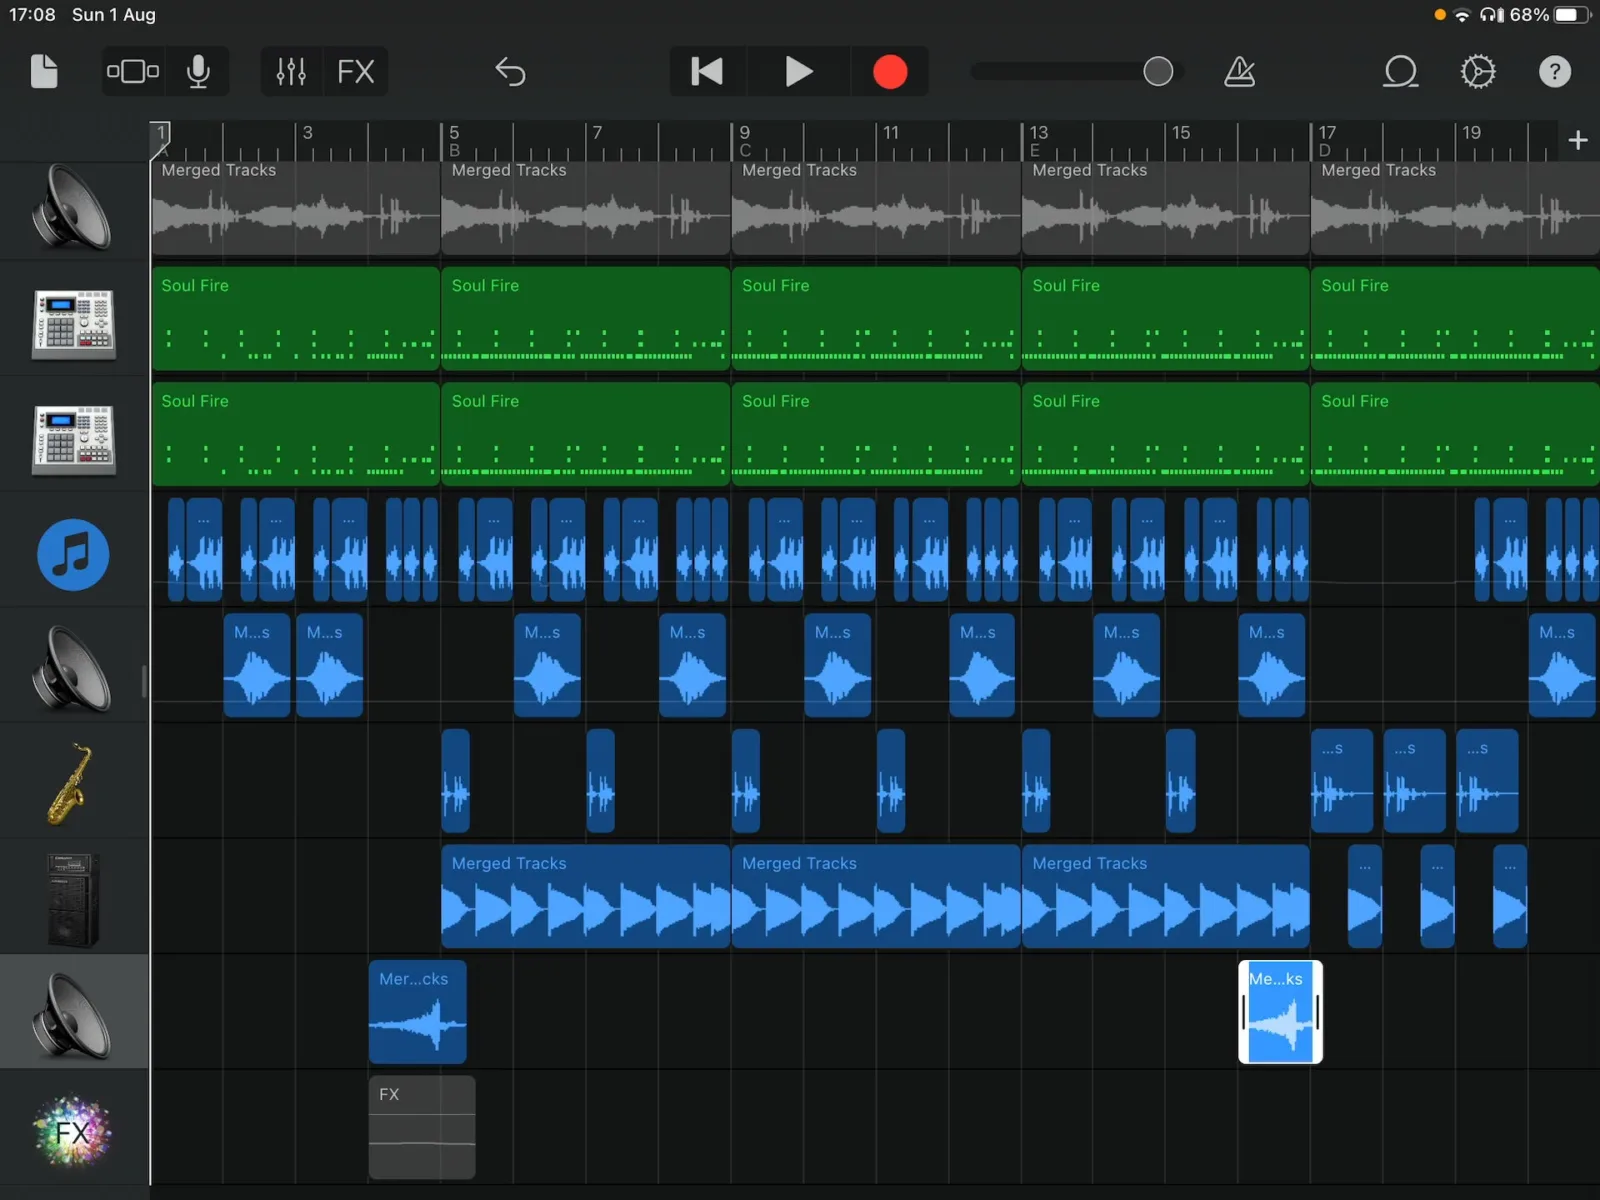Select gray Merged Tracks region at bar 13
Screen dimensions: 1600x1200
(x=1165, y=208)
